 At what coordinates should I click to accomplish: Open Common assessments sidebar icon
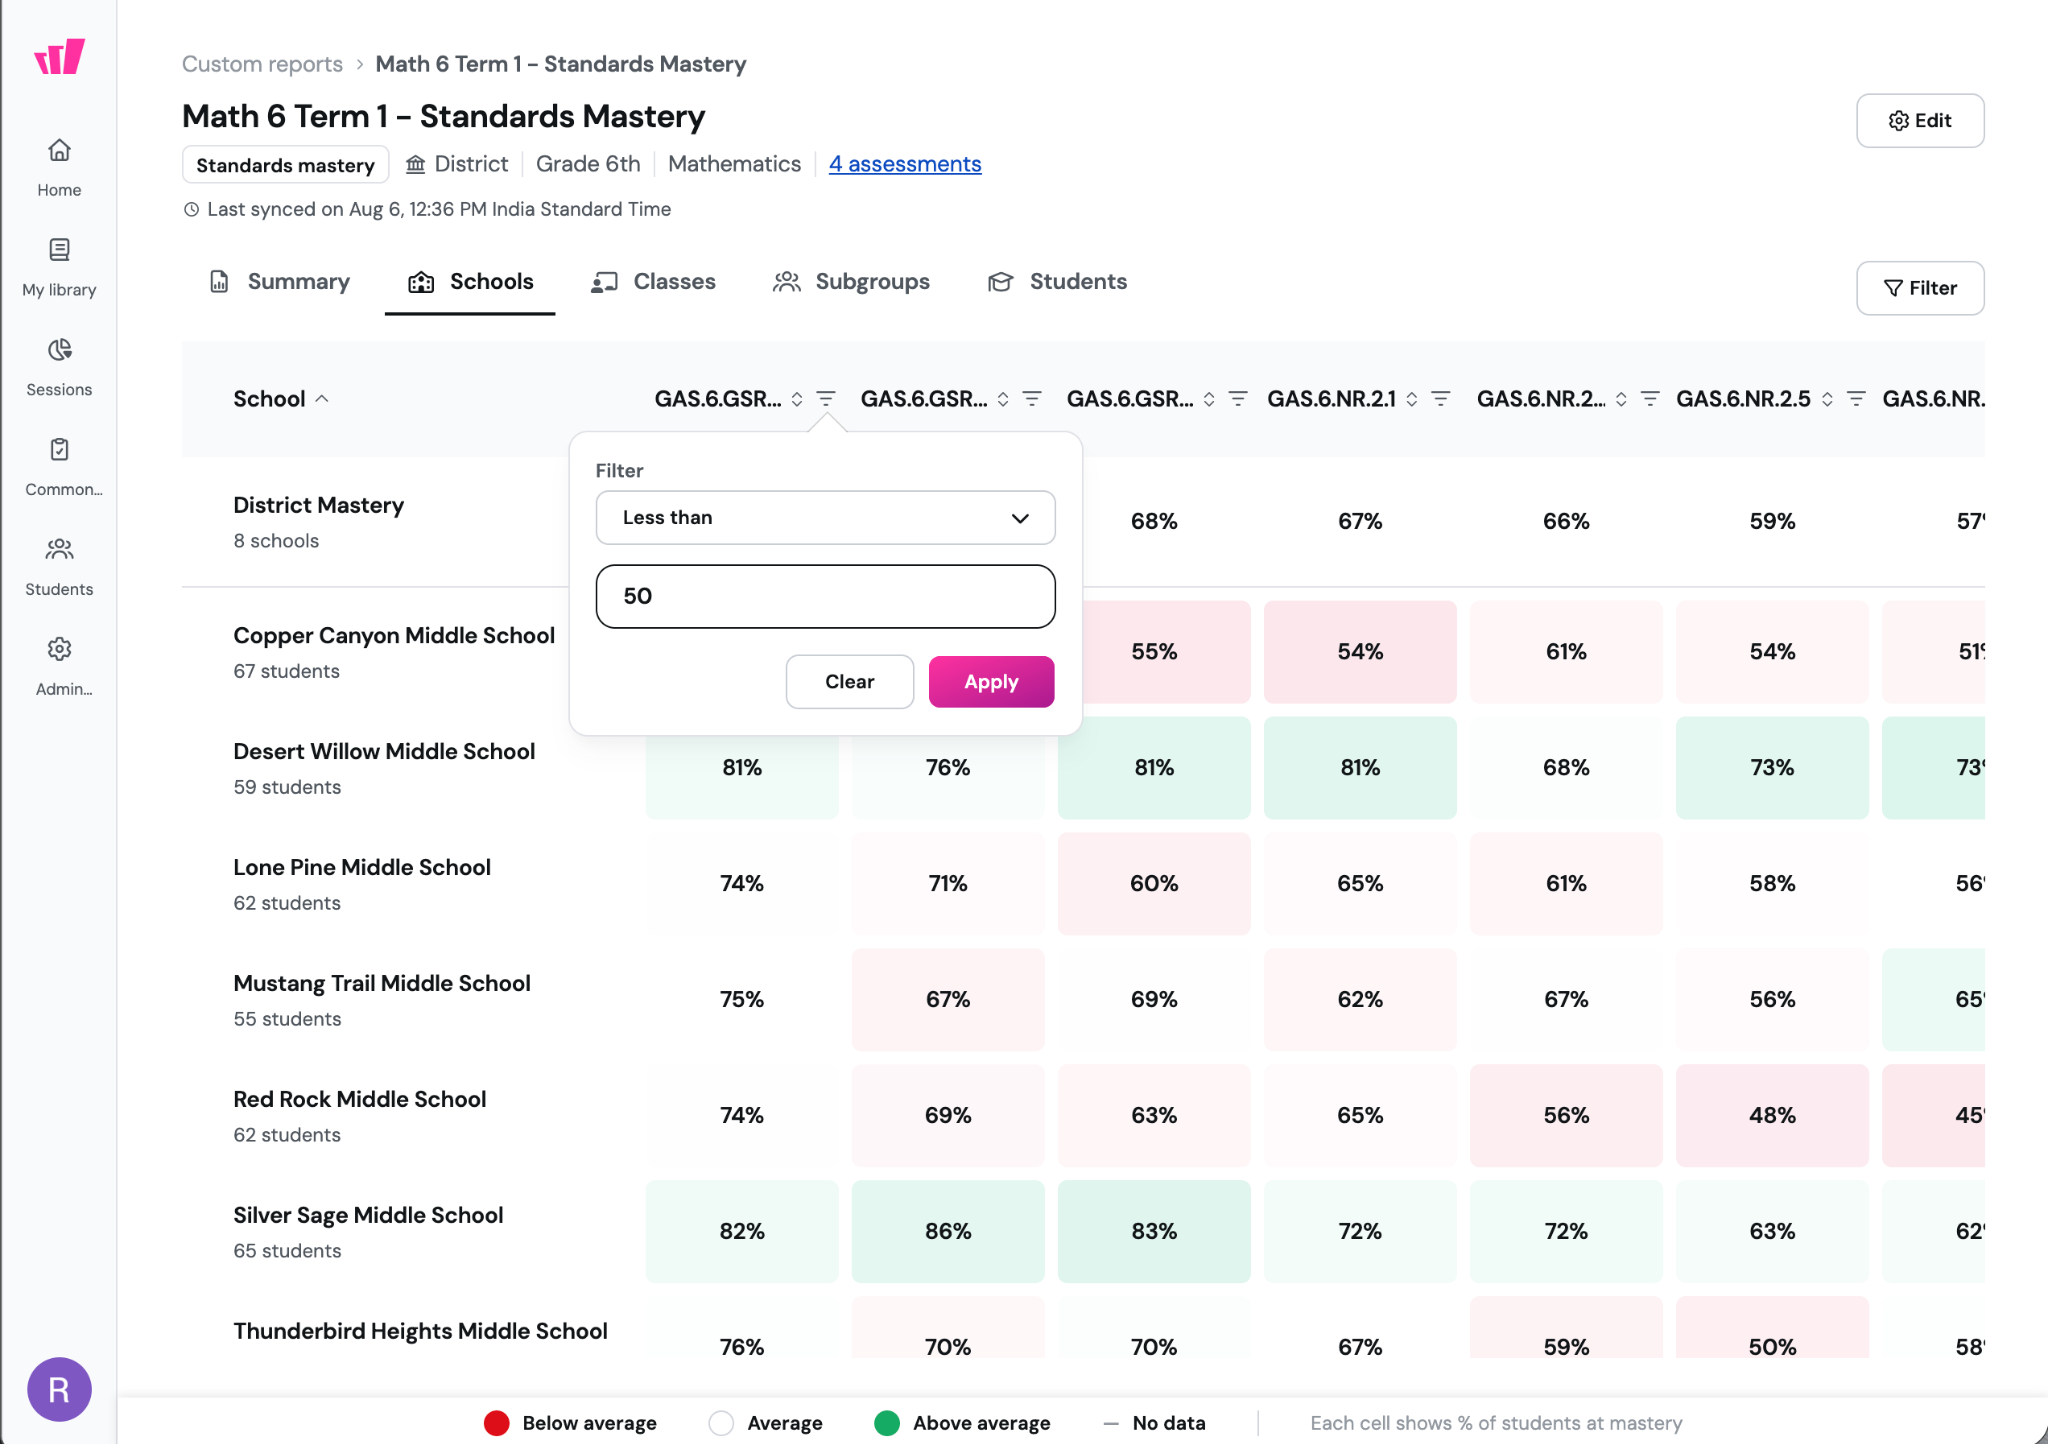[x=59, y=468]
